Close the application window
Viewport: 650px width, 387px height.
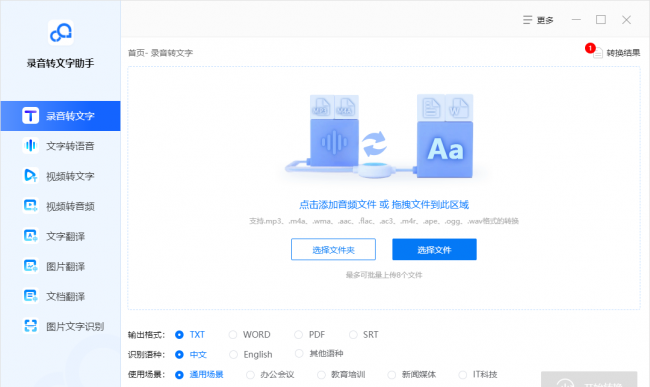point(626,20)
